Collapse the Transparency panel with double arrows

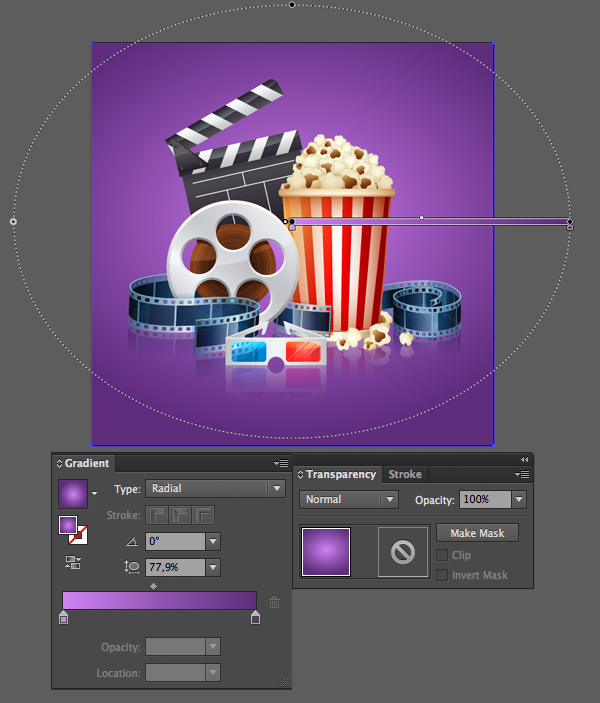pos(524,459)
